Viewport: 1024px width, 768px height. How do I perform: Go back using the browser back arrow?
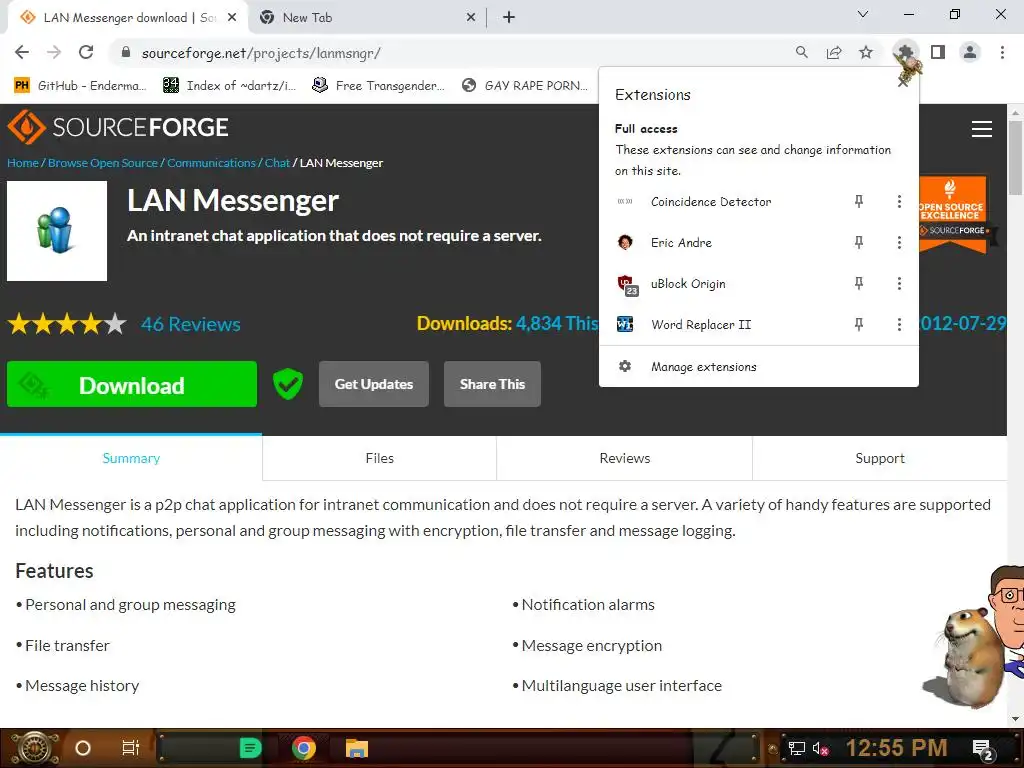tap(22, 52)
